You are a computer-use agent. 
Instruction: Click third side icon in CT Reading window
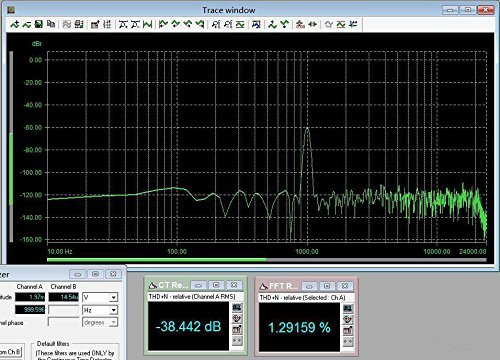click(237, 329)
